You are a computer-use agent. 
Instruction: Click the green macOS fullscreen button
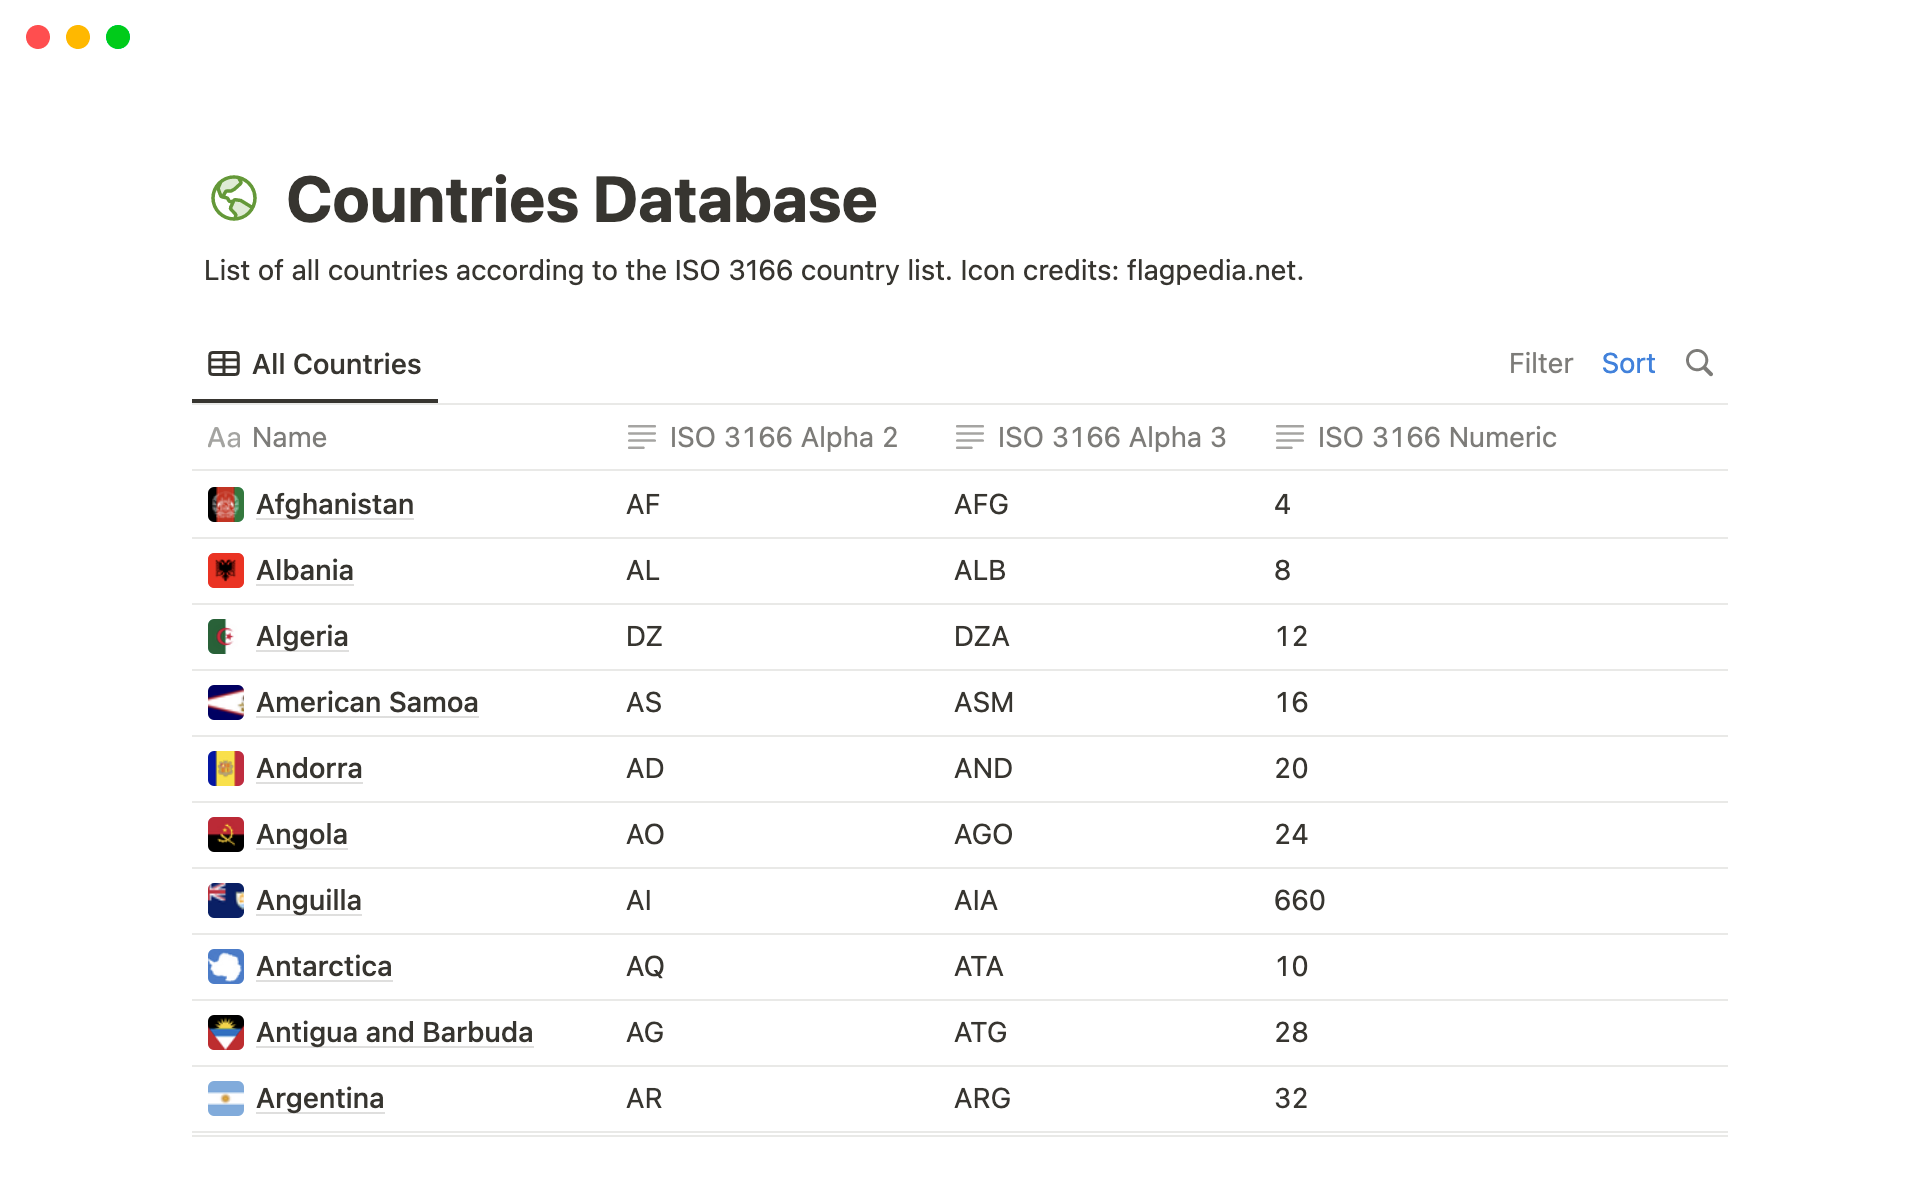tap(118, 37)
